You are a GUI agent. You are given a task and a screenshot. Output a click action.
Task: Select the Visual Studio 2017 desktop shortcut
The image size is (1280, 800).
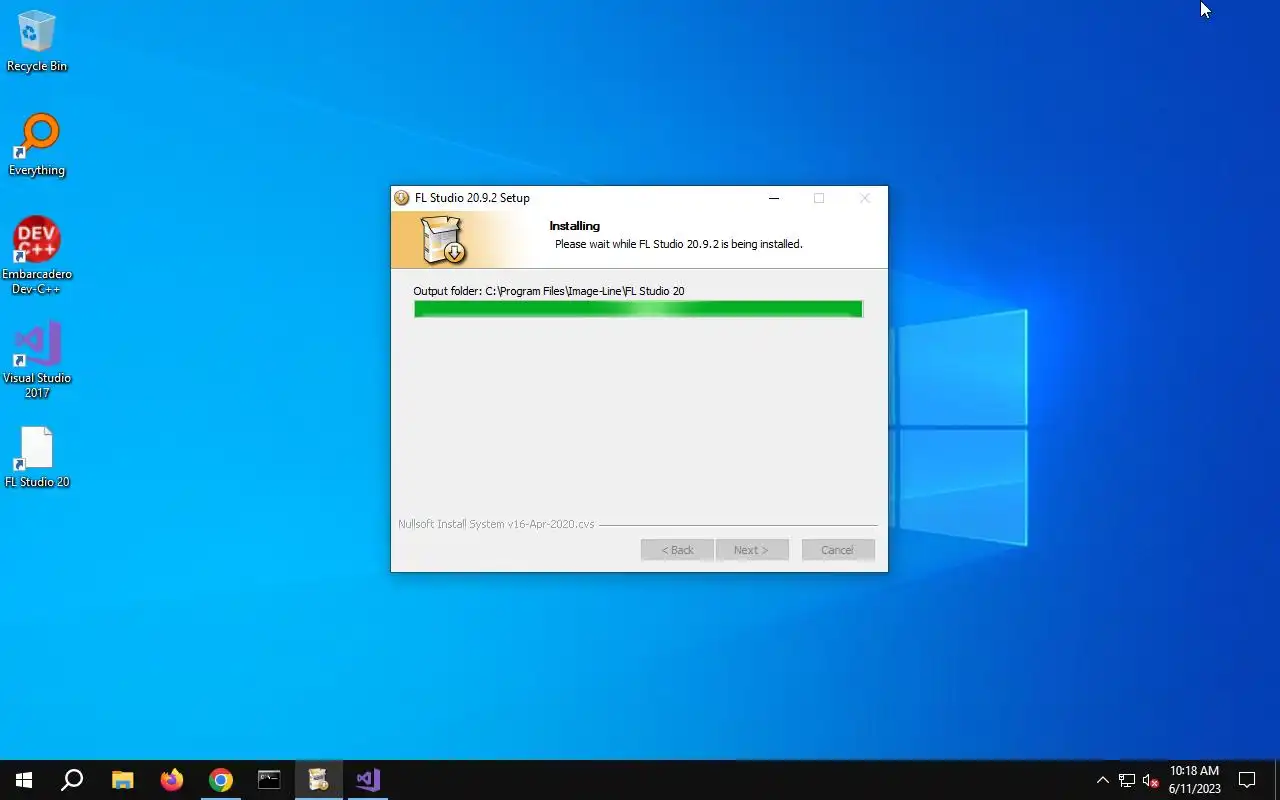(37, 360)
